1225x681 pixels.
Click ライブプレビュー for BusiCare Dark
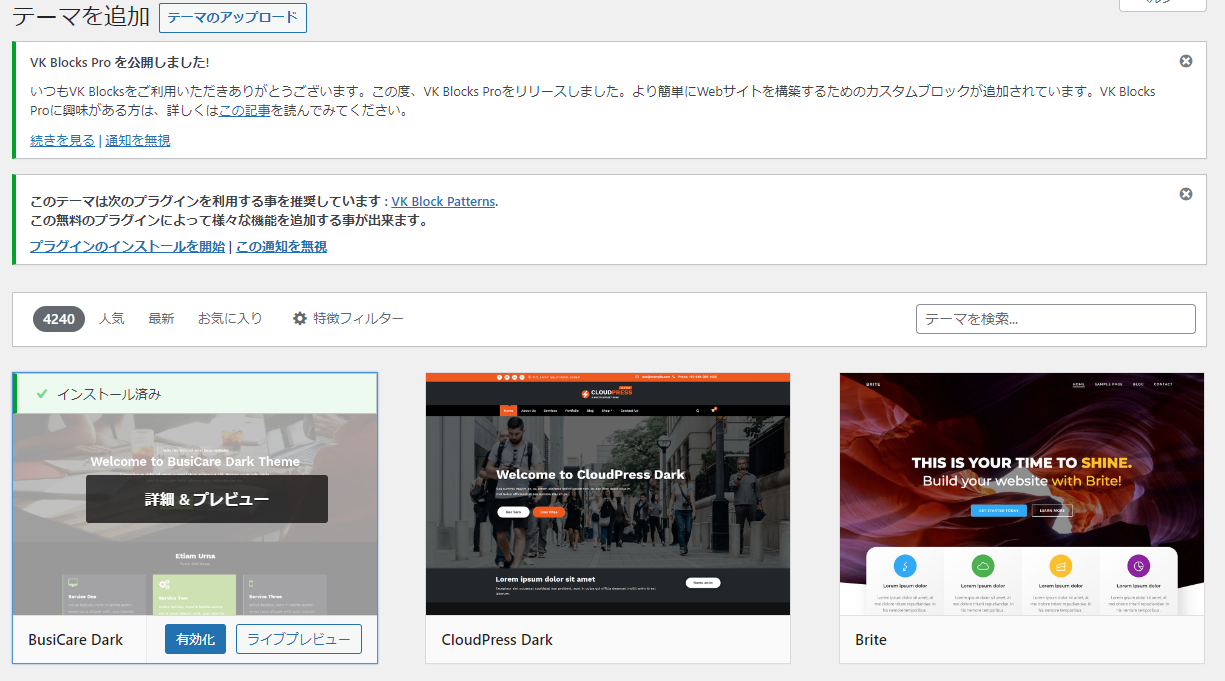click(x=299, y=639)
